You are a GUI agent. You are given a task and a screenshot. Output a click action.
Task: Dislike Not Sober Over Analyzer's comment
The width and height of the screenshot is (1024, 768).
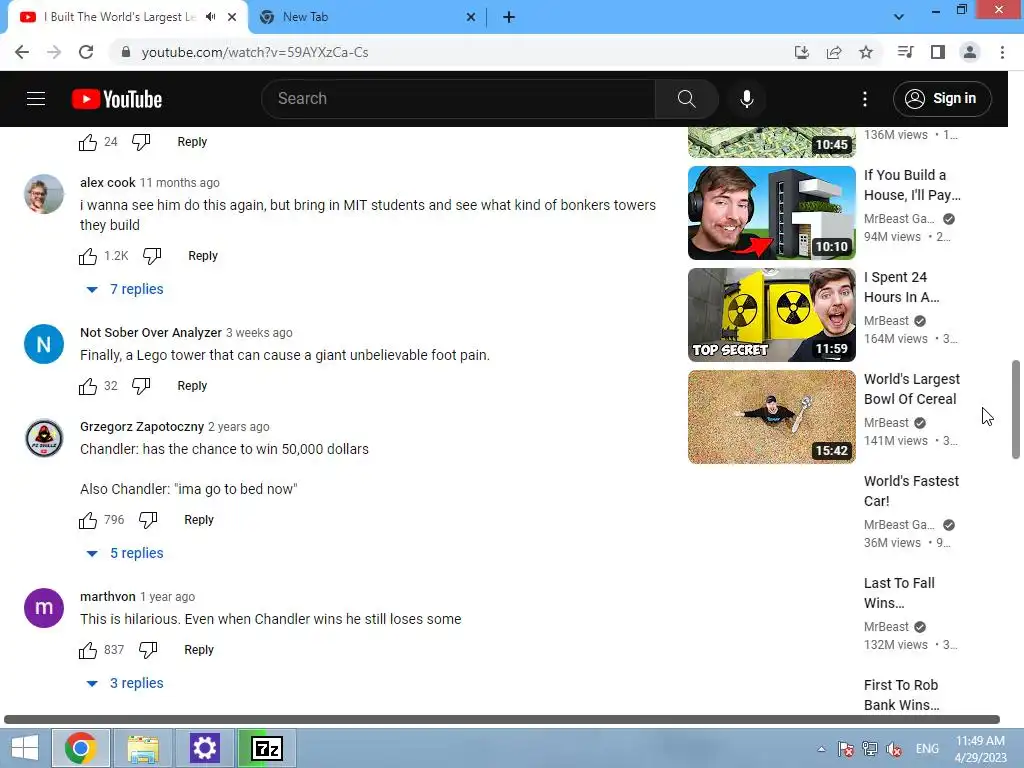(x=141, y=386)
